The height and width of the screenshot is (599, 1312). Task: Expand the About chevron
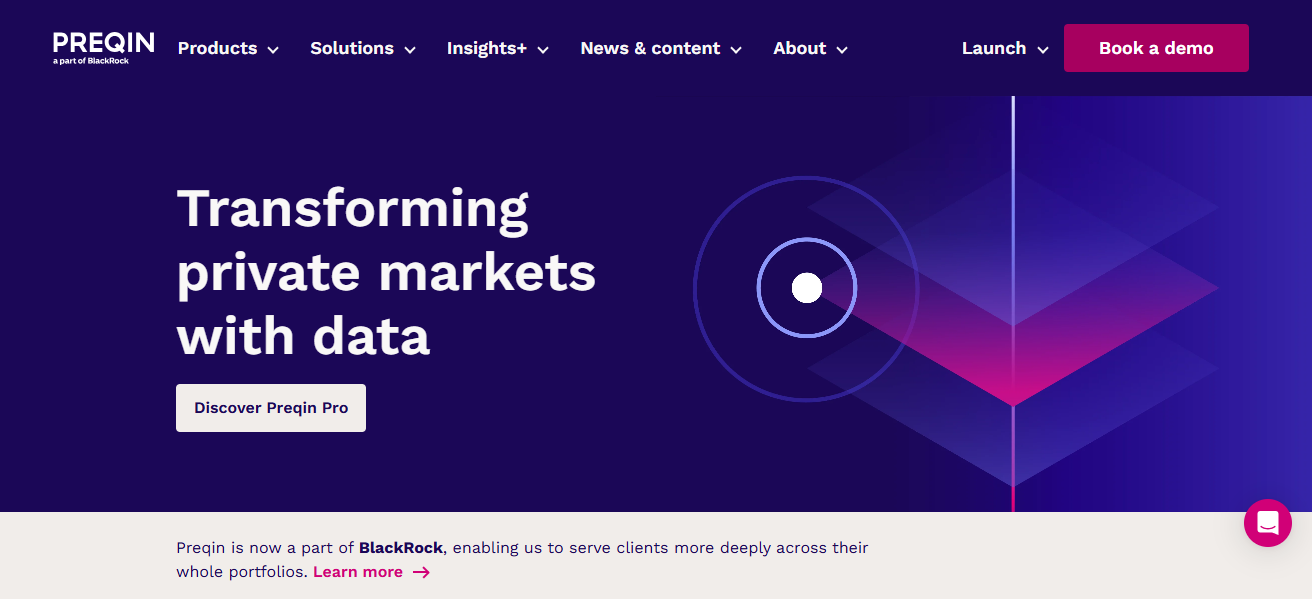[x=842, y=50]
